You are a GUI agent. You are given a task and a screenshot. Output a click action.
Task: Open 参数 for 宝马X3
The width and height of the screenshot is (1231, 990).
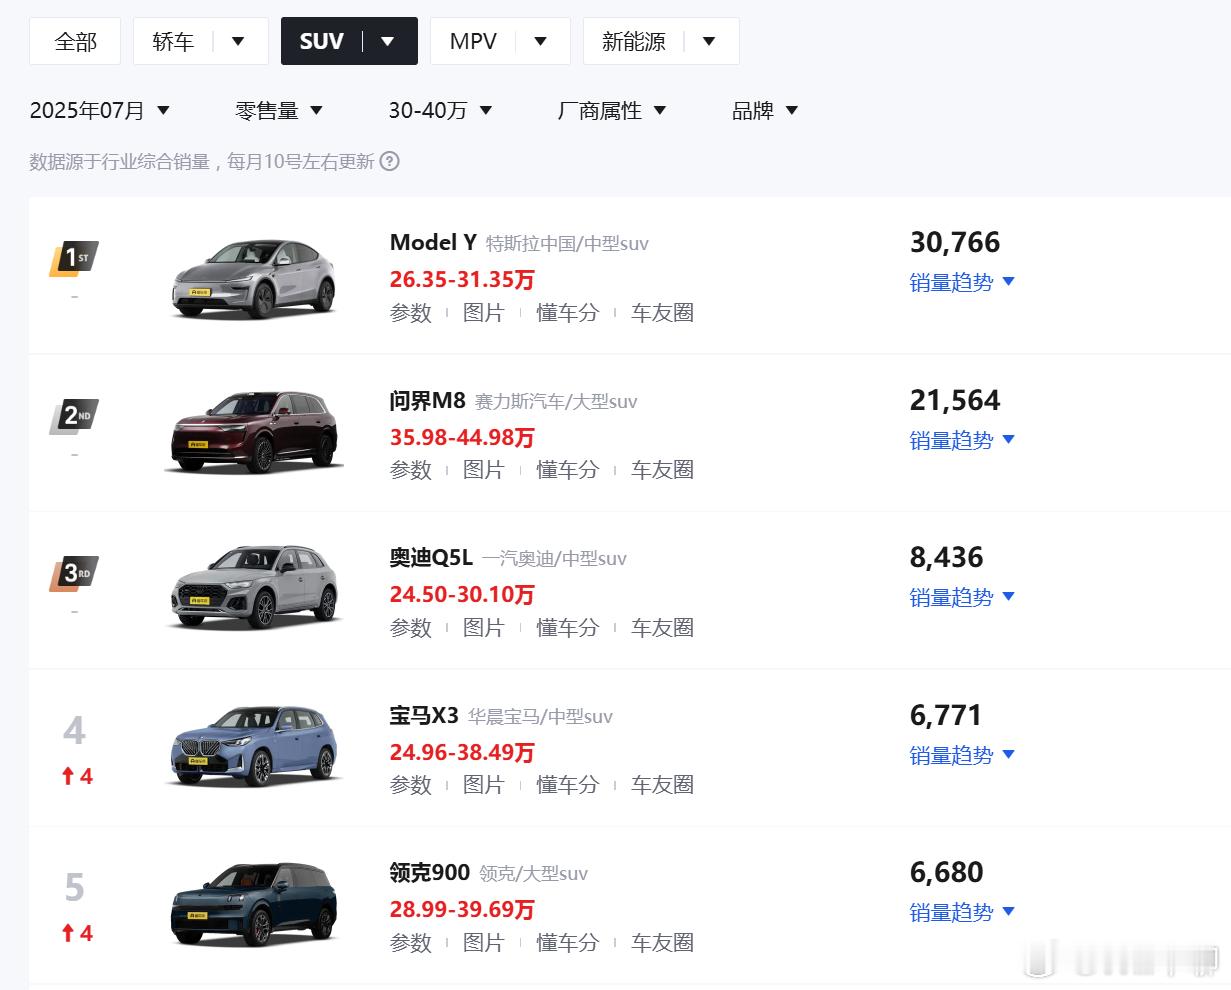pos(410,785)
